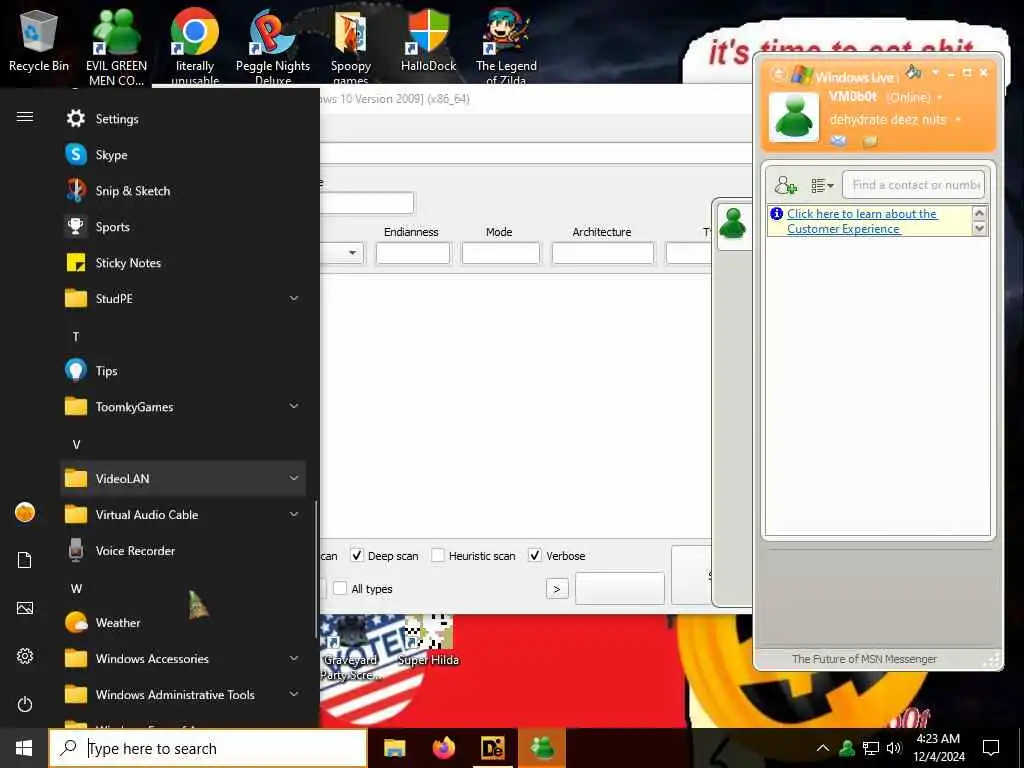The width and height of the screenshot is (1024, 768).
Task: Open File Explorer from the taskbar
Action: click(x=394, y=748)
